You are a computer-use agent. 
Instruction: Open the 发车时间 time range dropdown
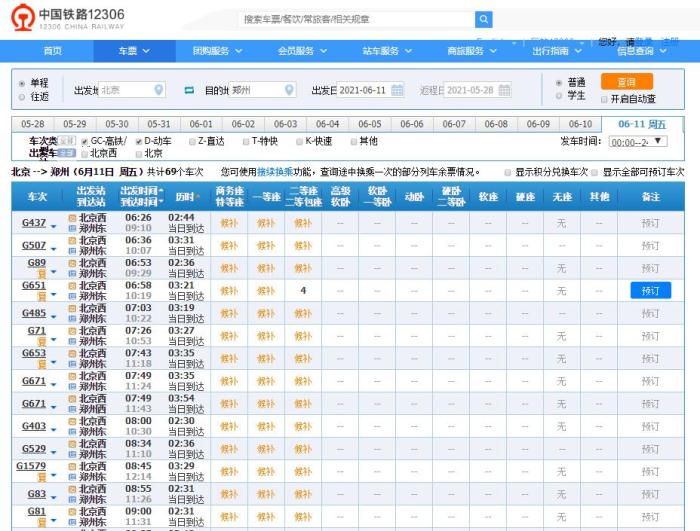click(638, 142)
